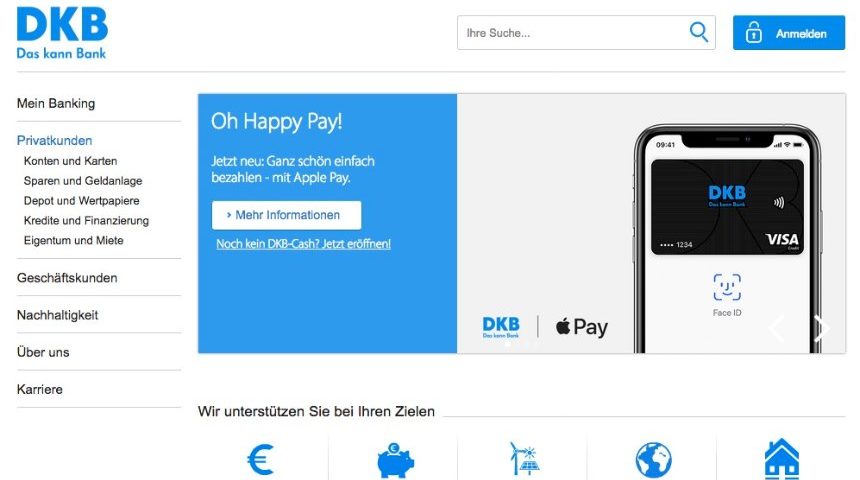Open the Mein Banking menu item

(x=56, y=103)
